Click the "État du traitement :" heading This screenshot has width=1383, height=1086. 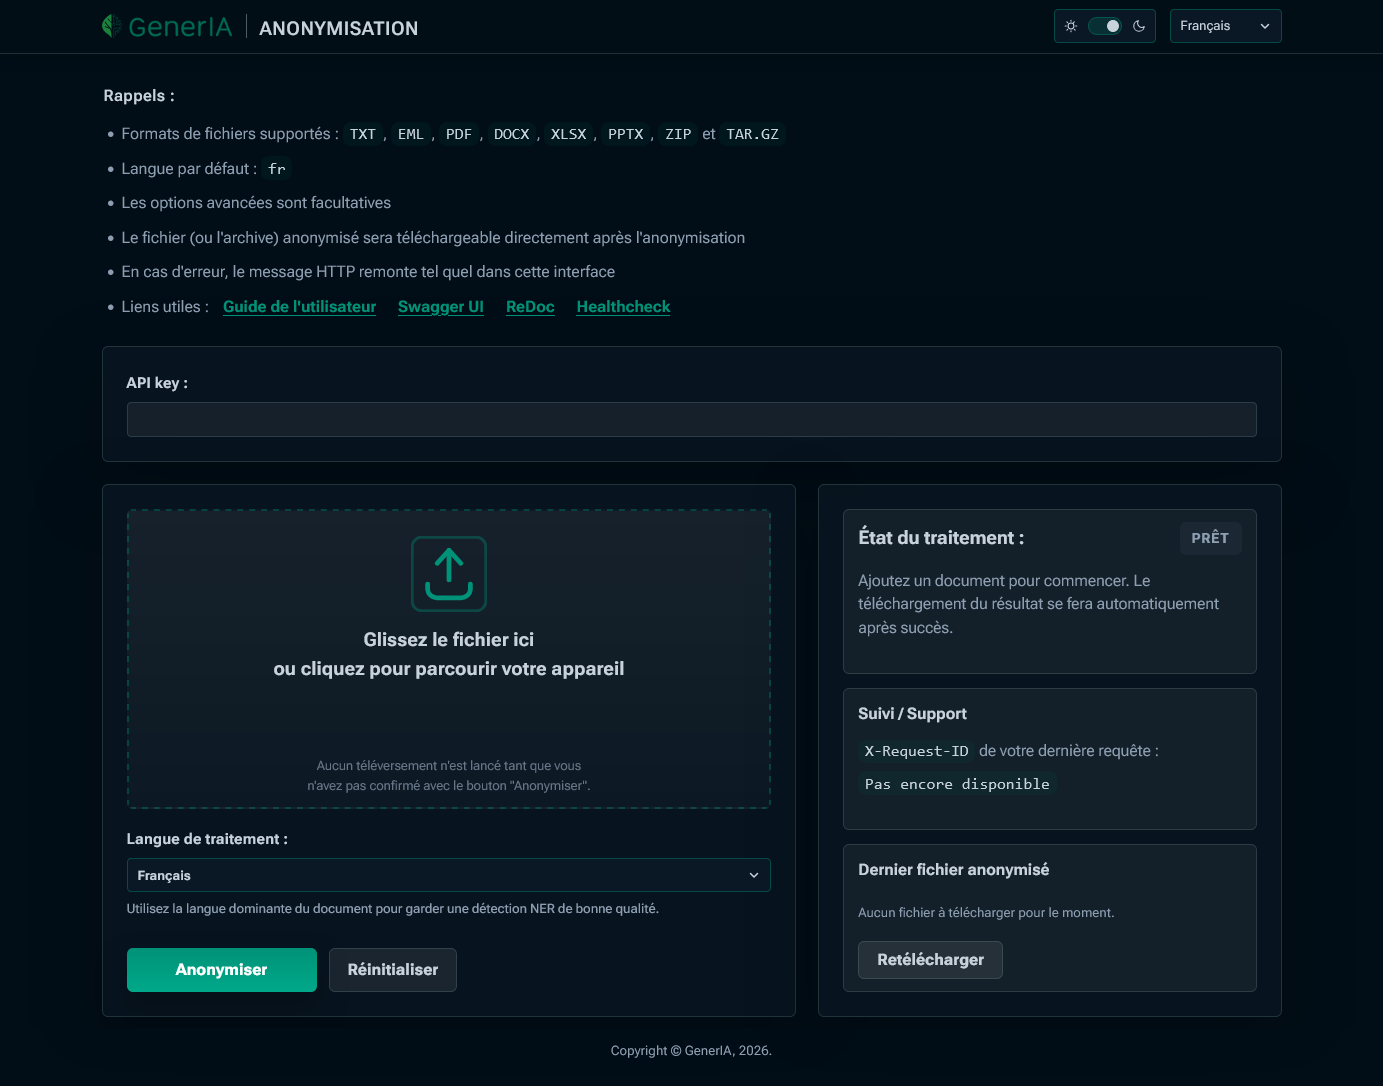point(941,538)
